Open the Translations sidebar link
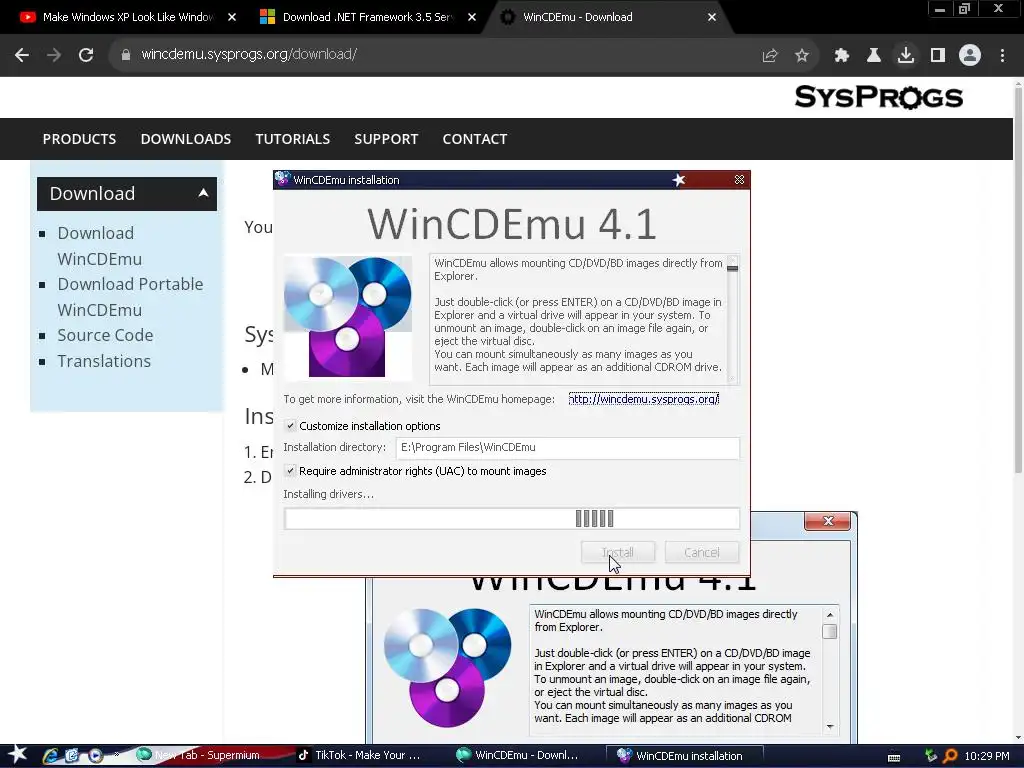This screenshot has height=768, width=1024. [x=104, y=361]
